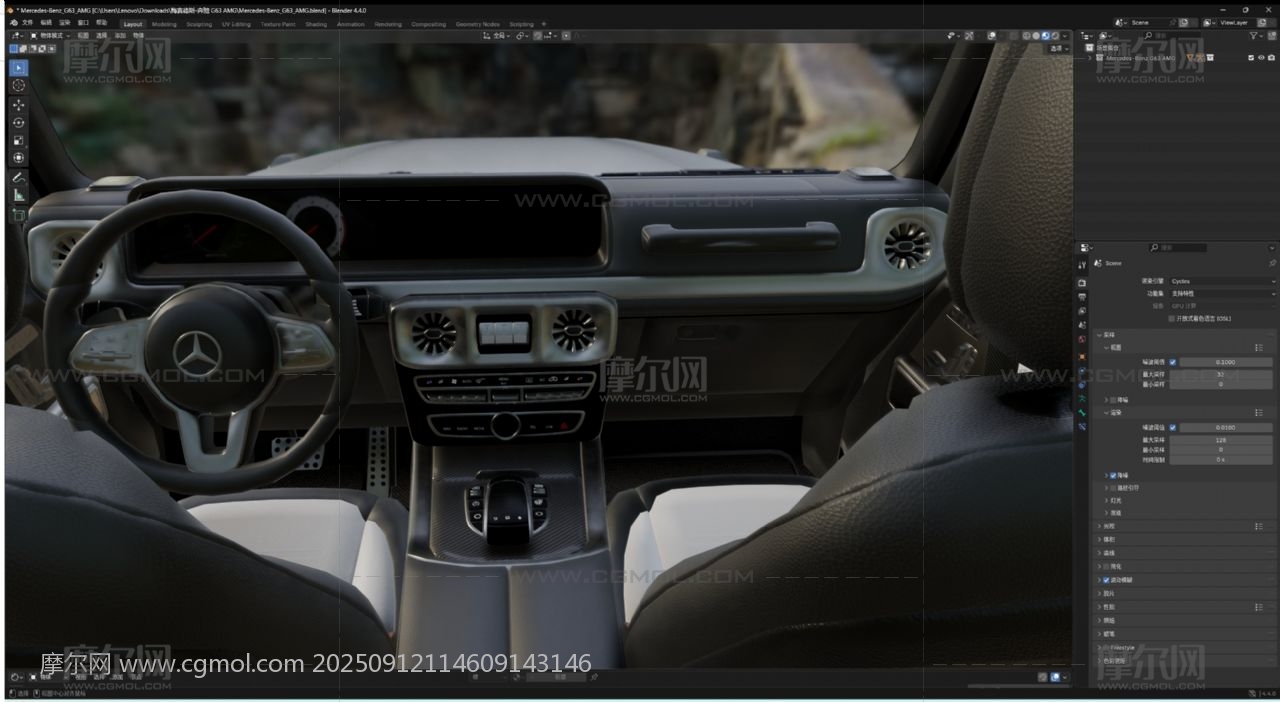Switch to the Shading workspace tab
The width and height of the screenshot is (1280, 702).
pos(316,24)
